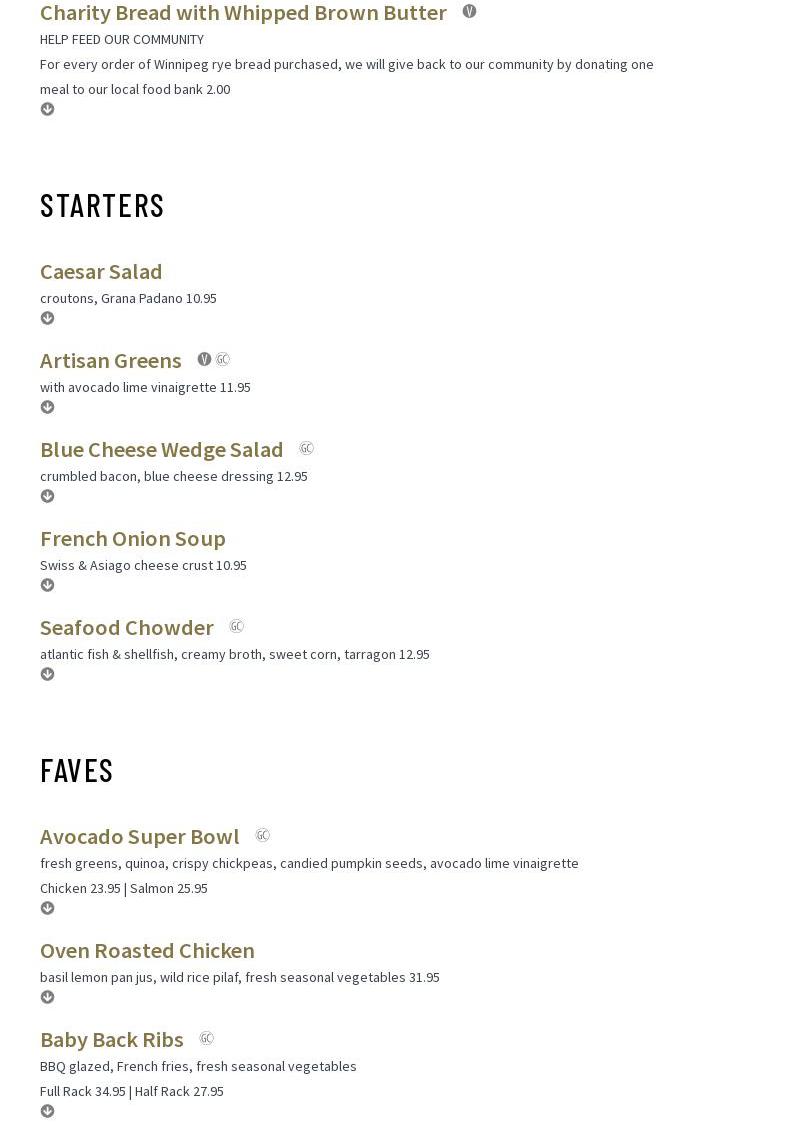Click the vegetarian icon next to Artisan Greens

(x=204, y=359)
